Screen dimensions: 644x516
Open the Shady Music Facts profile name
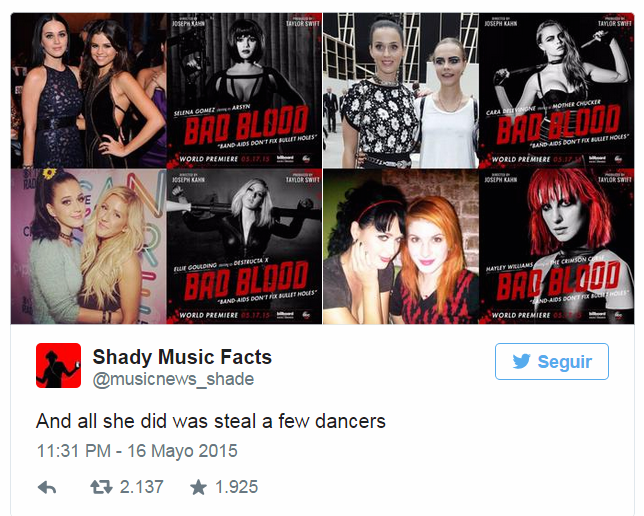[182, 357]
